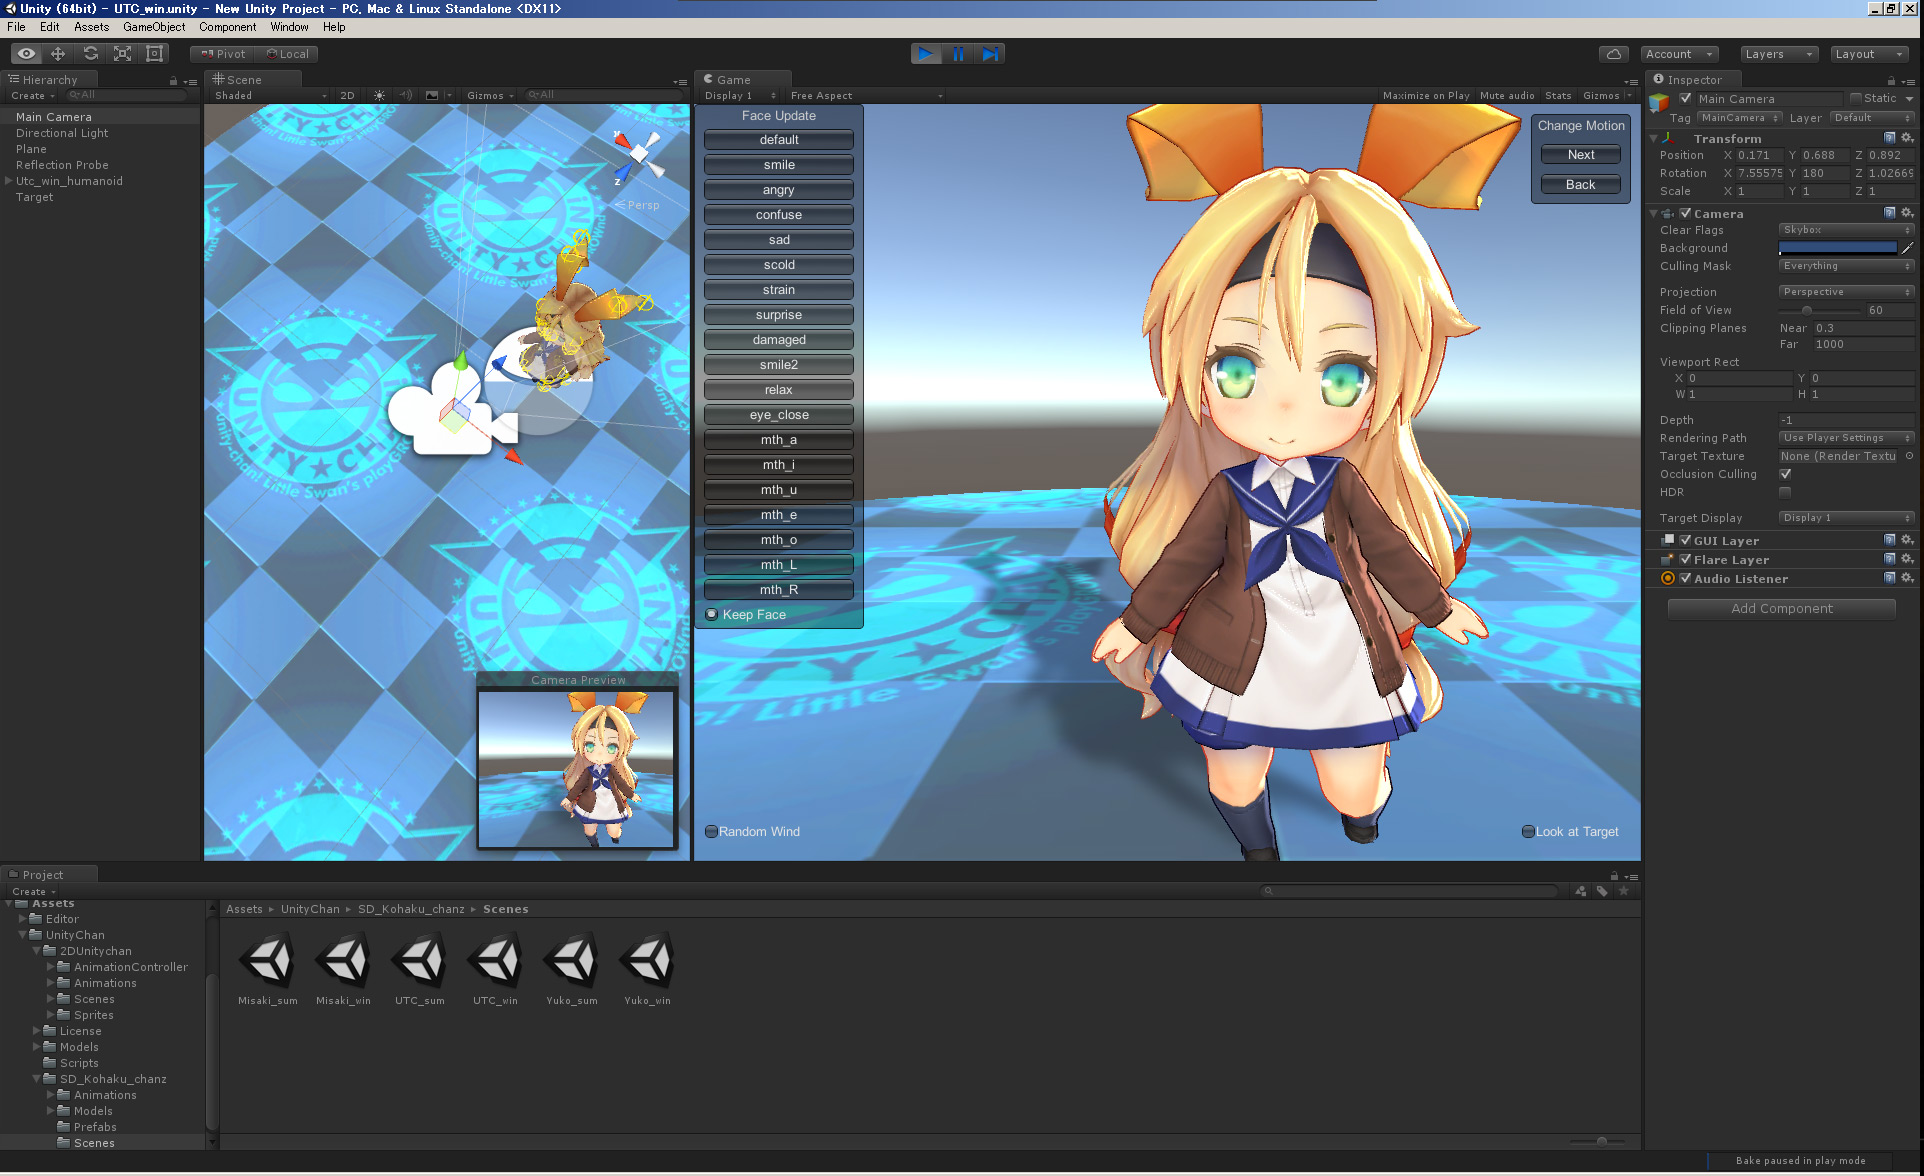
Task: Toggle the GUI Layer checkbox
Action: 1686,540
